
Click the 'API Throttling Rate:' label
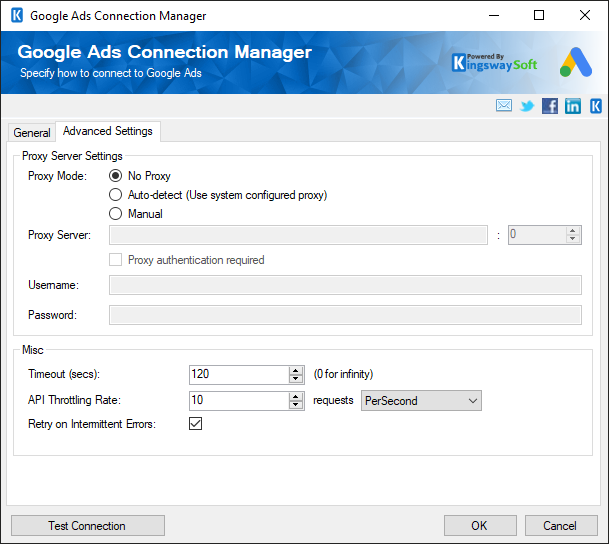coord(75,400)
